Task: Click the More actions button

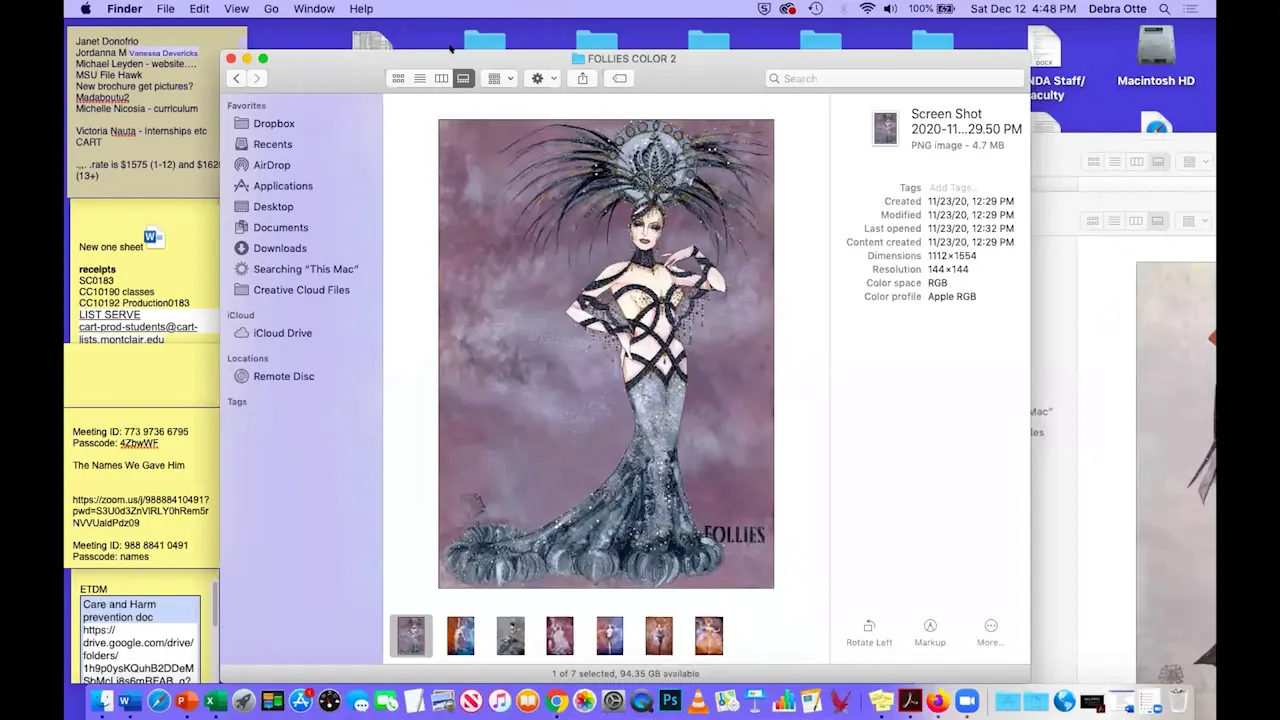Action: (990, 633)
